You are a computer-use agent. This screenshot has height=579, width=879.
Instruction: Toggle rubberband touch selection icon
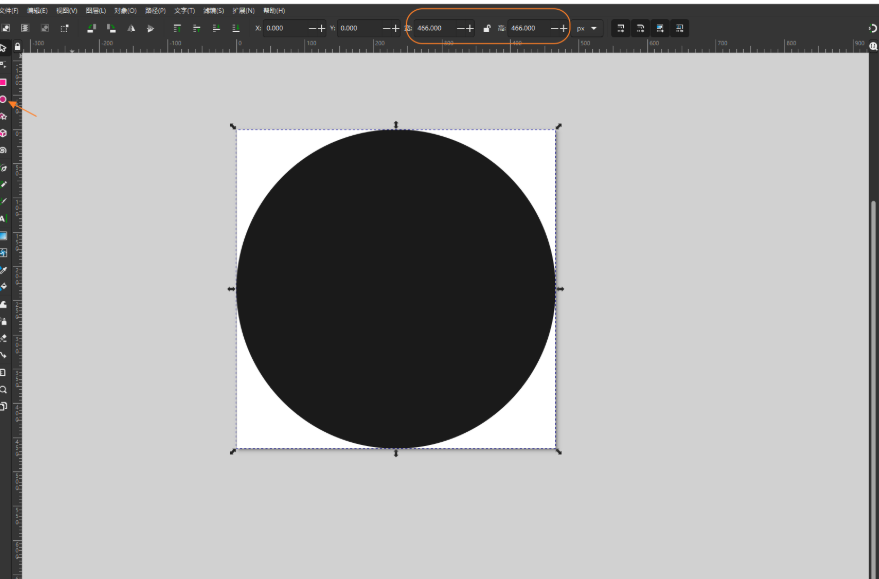(x=64, y=28)
